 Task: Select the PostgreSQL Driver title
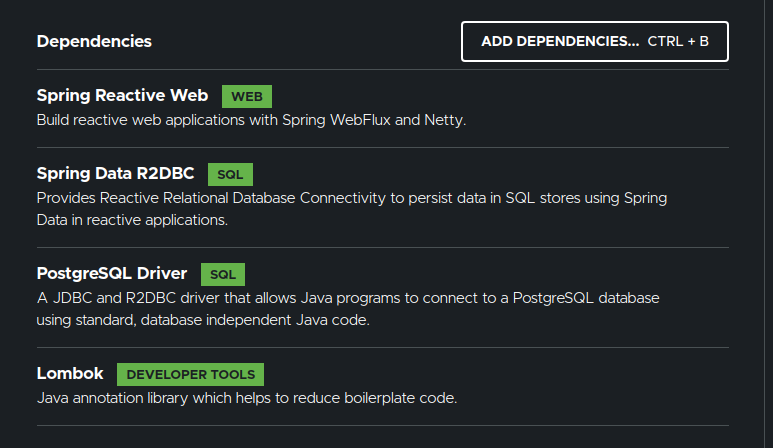pos(111,273)
